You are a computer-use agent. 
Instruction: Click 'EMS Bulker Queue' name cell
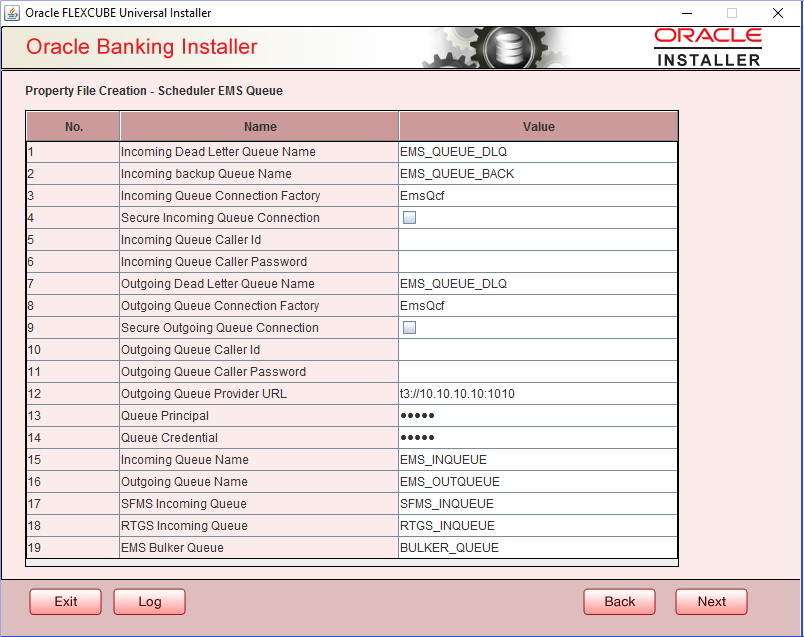259,548
